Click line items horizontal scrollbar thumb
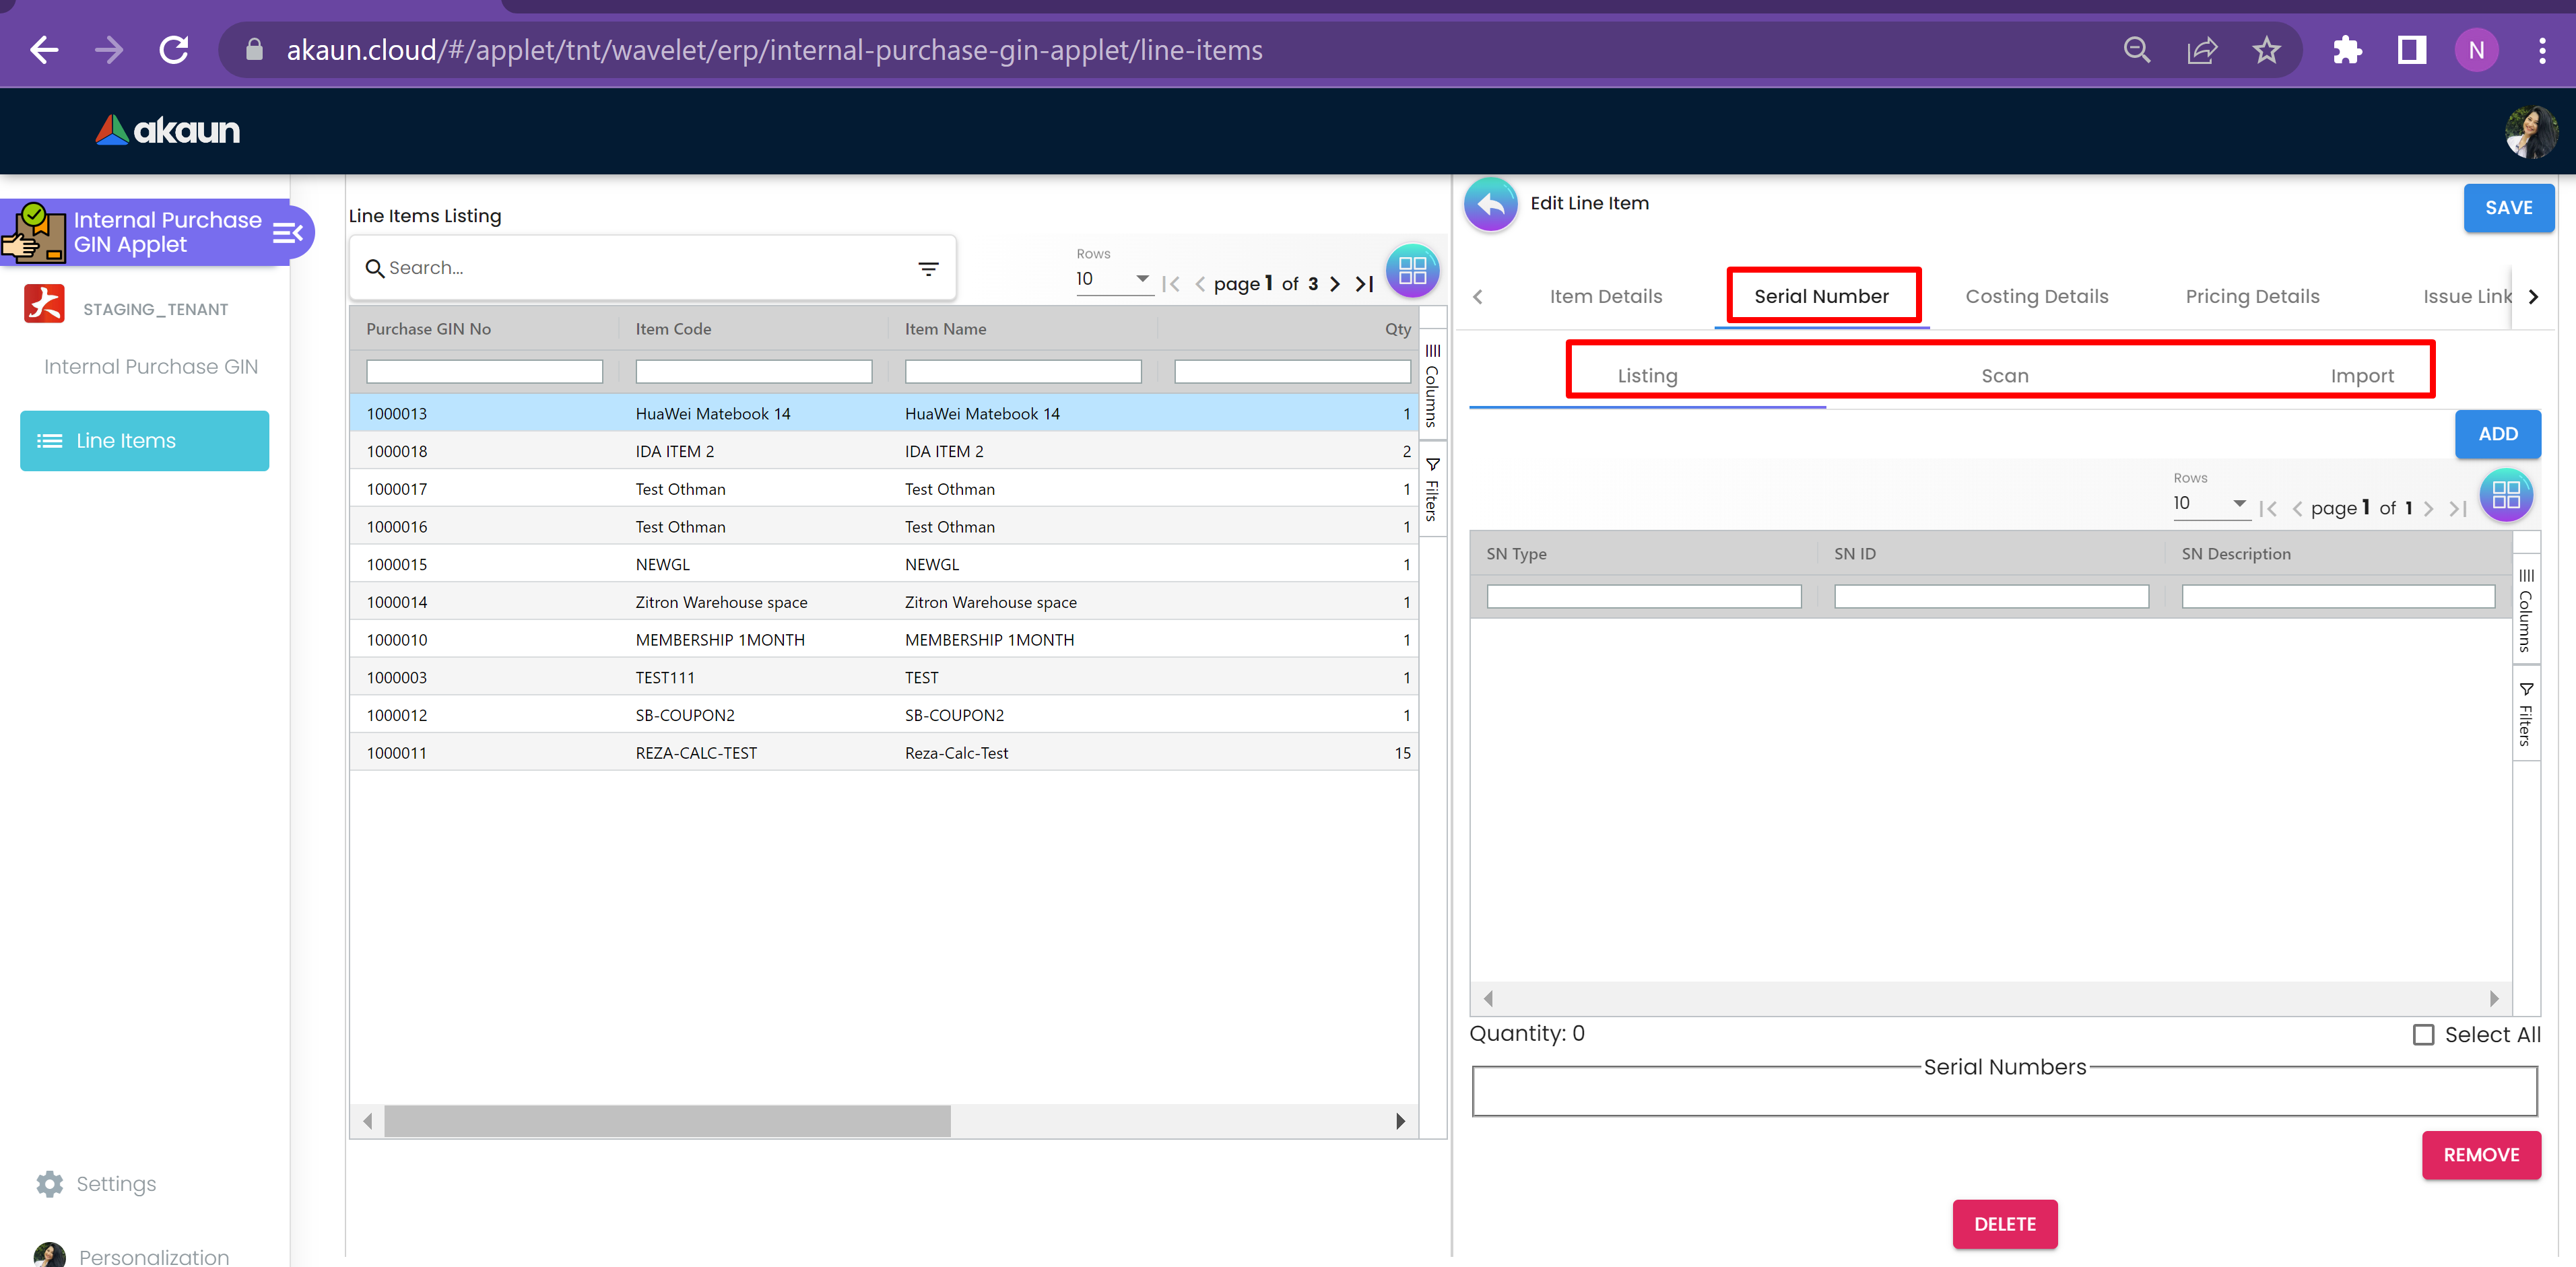Viewport: 2576px width, 1267px height. (667, 1121)
